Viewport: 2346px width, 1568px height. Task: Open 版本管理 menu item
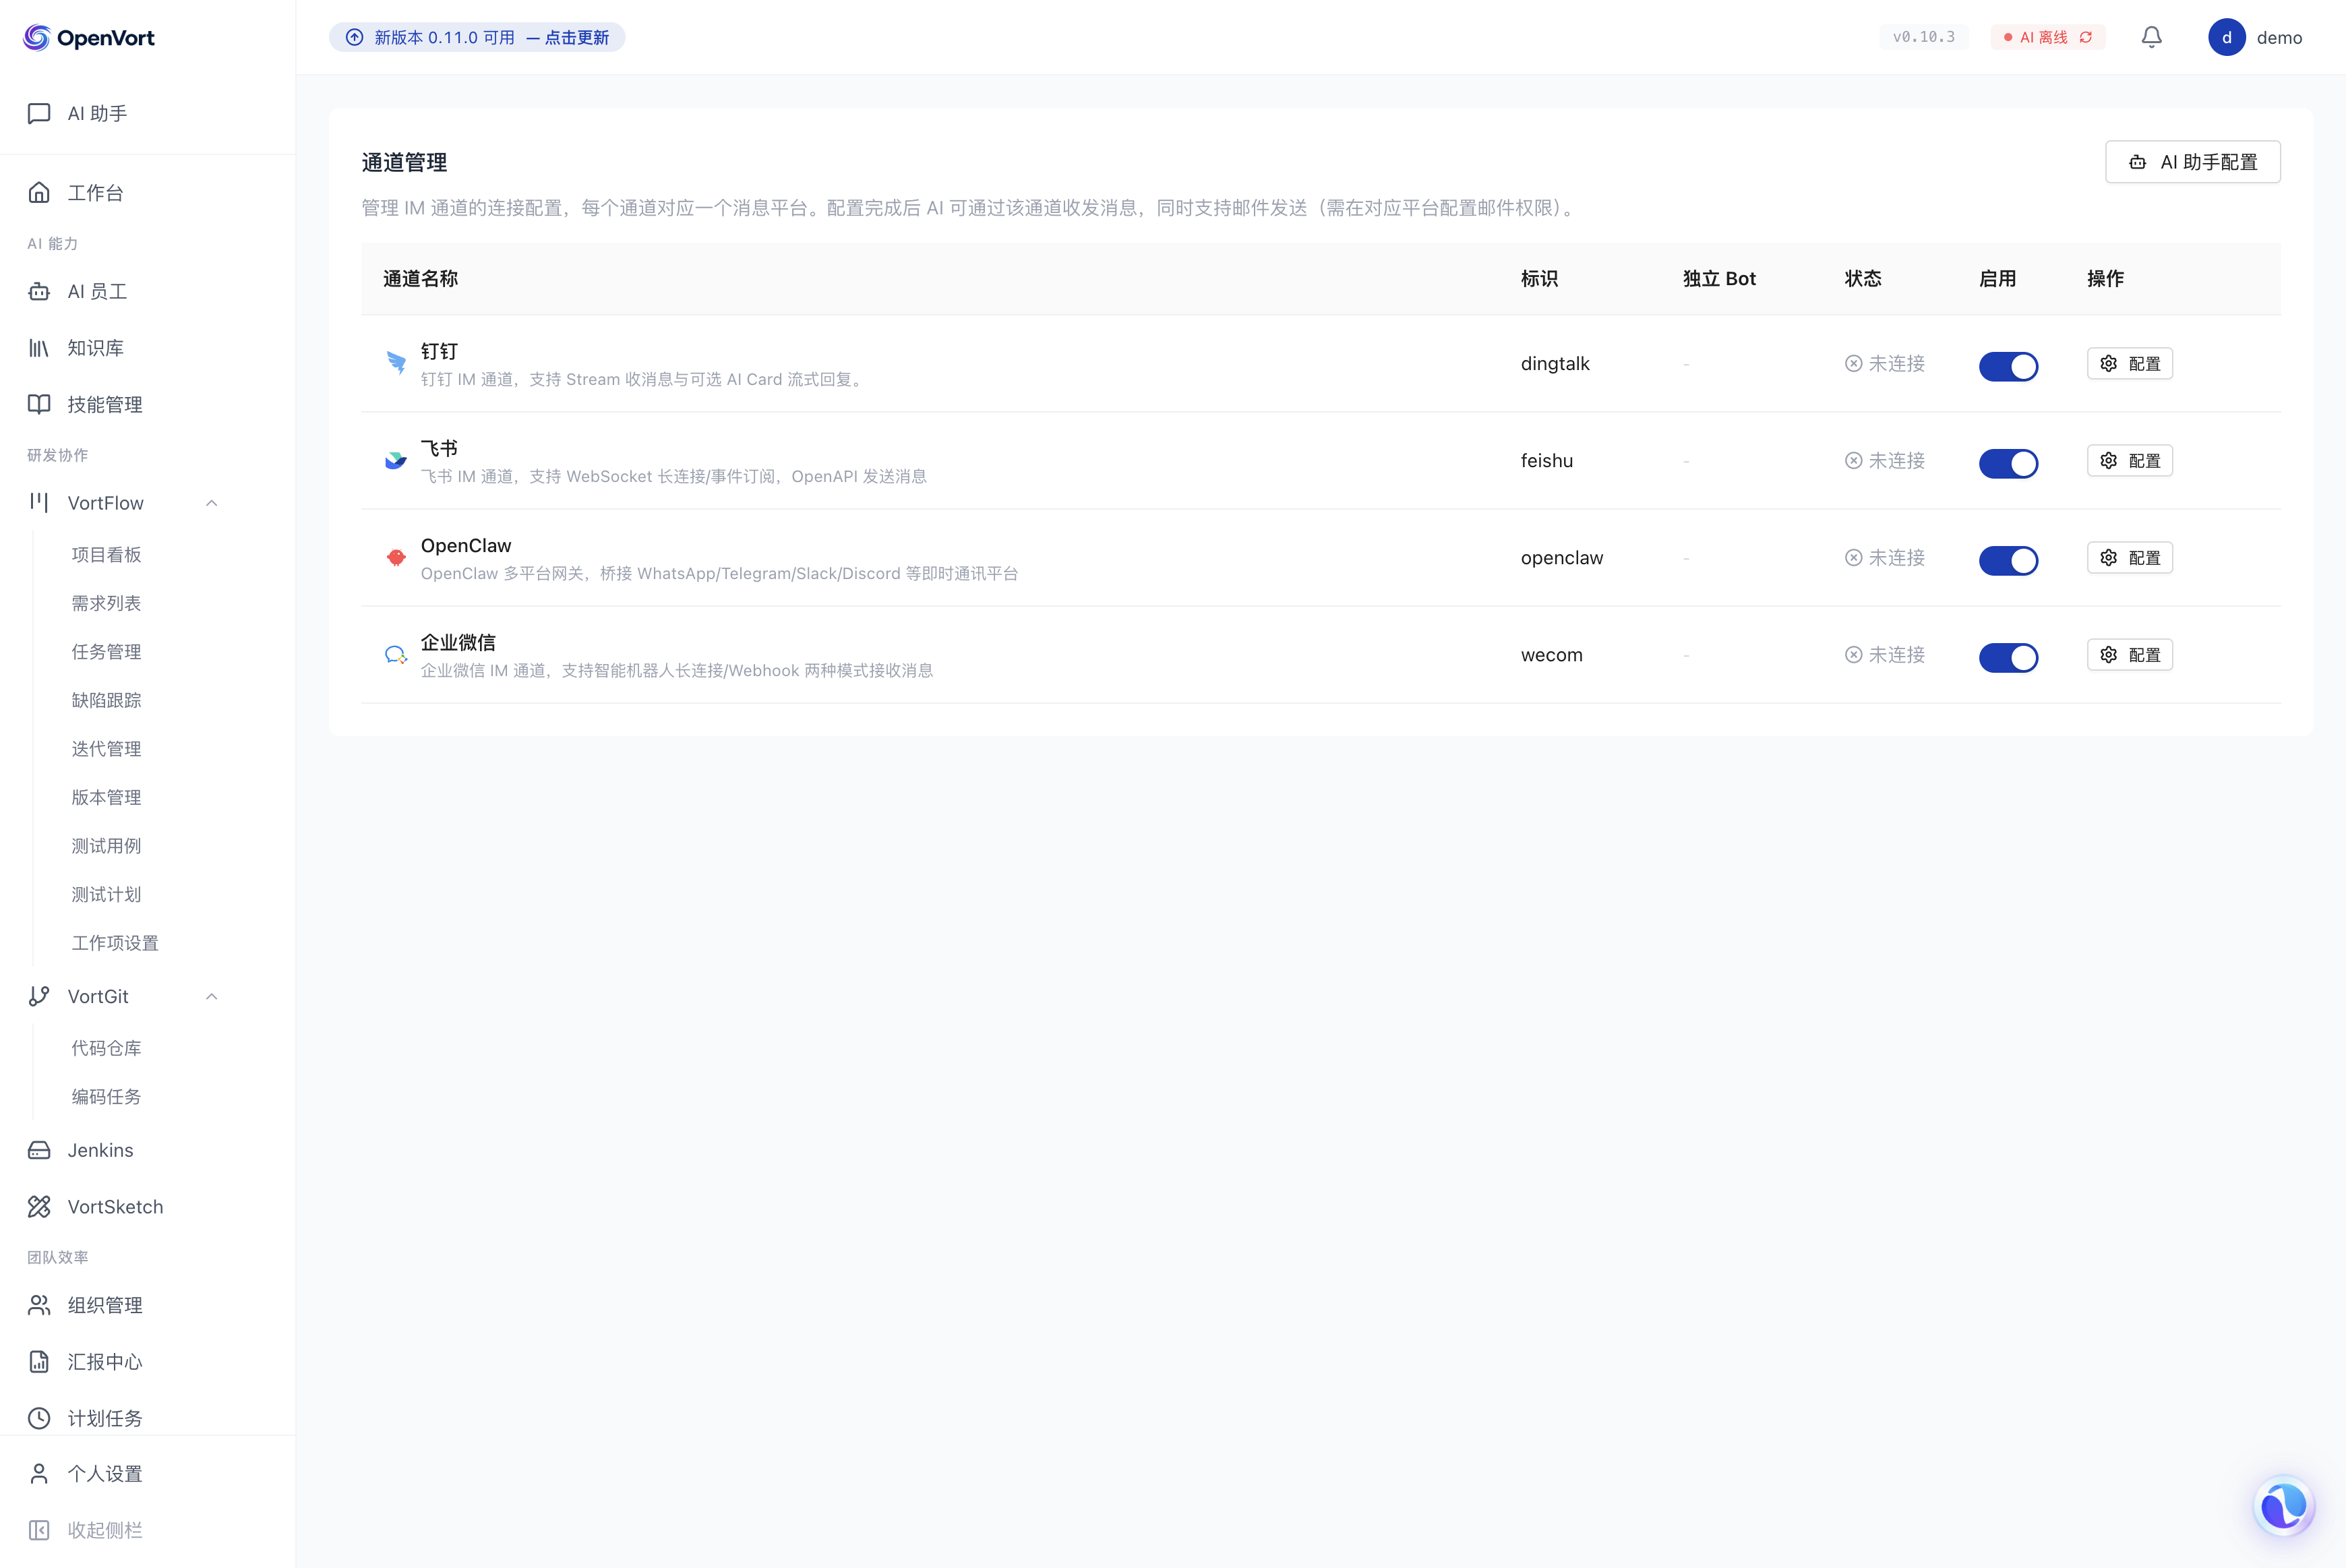point(106,797)
